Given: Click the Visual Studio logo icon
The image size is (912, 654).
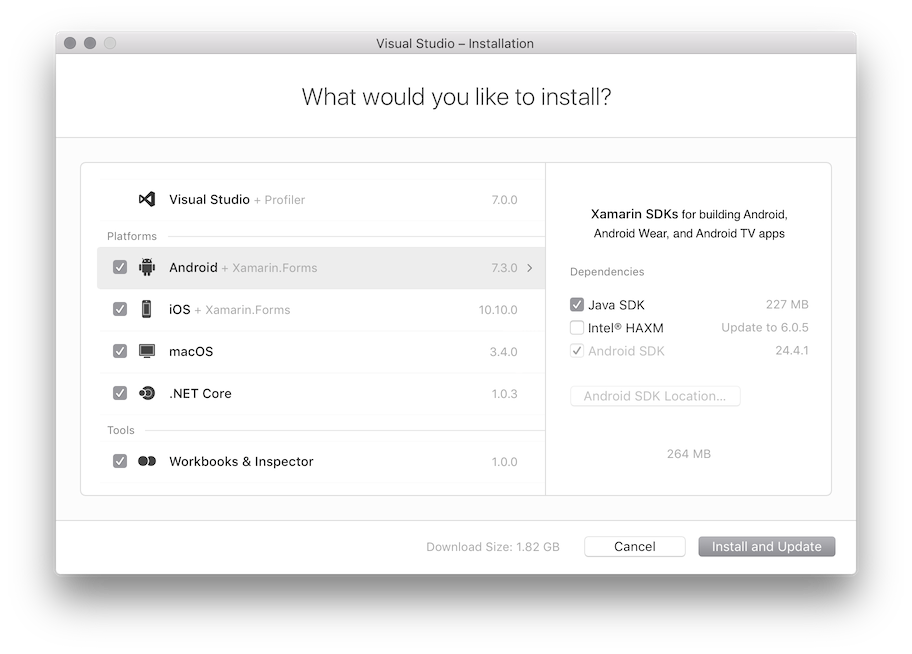Looking at the screenshot, I should click(x=147, y=200).
